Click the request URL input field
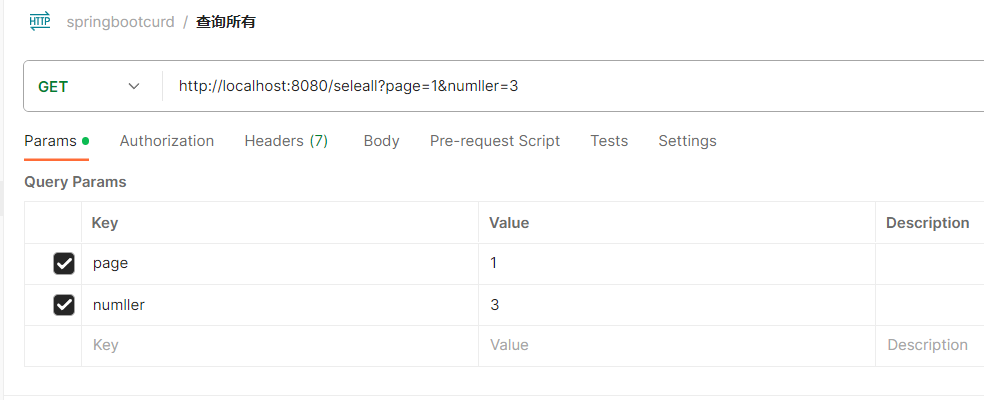The image size is (984, 400). [x=560, y=87]
